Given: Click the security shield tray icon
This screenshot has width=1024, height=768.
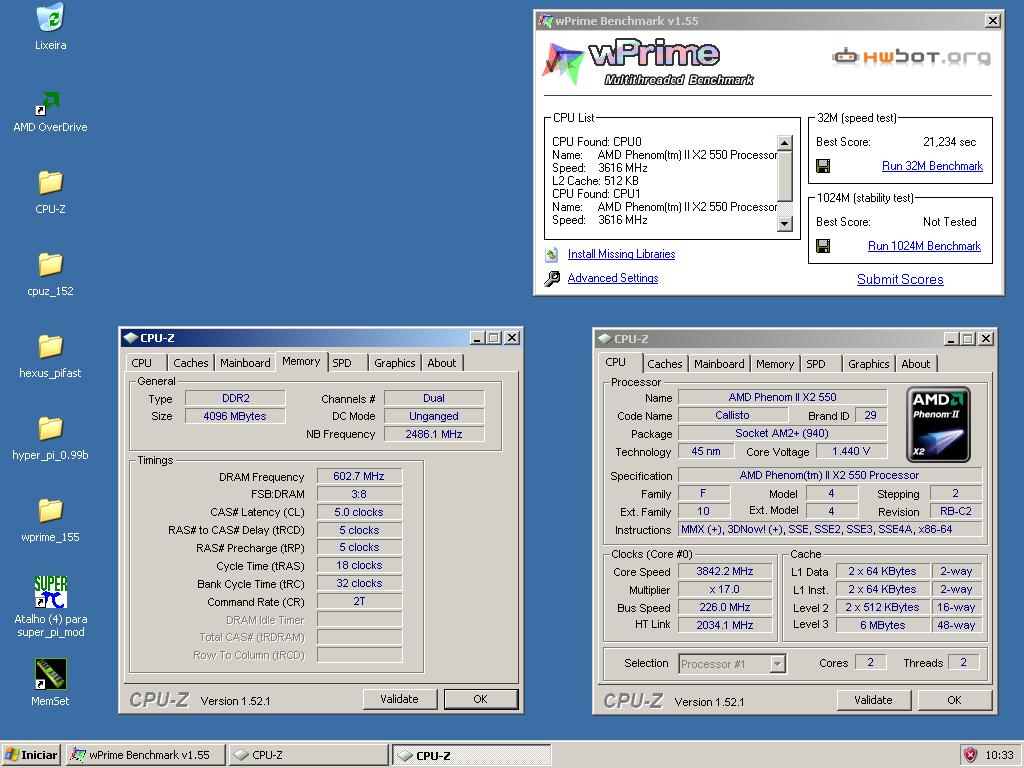Looking at the screenshot, I should [x=970, y=755].
